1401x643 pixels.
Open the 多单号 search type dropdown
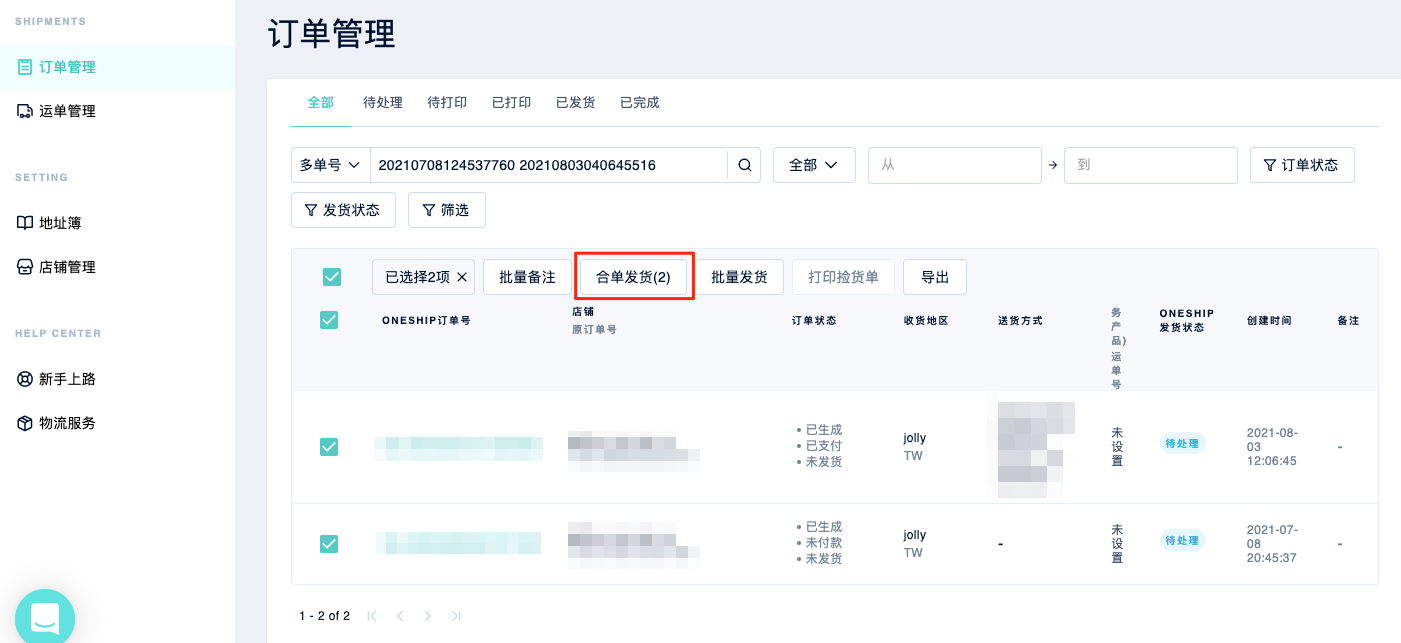pos(331,165)
